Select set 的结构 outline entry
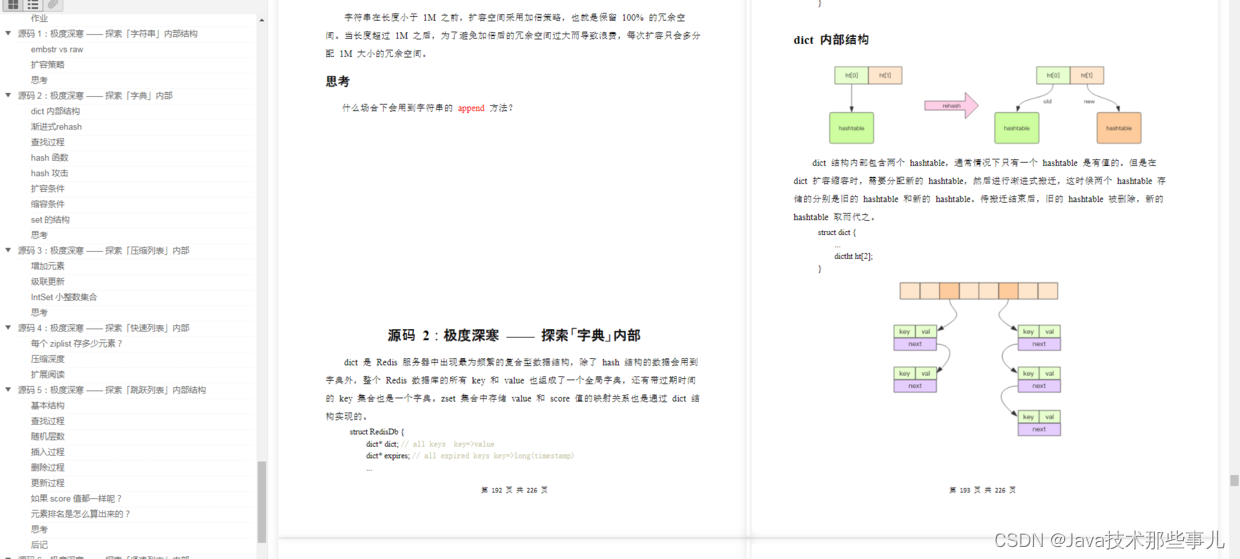This screenshot has width=1240, height=559. tap(50, 220)
